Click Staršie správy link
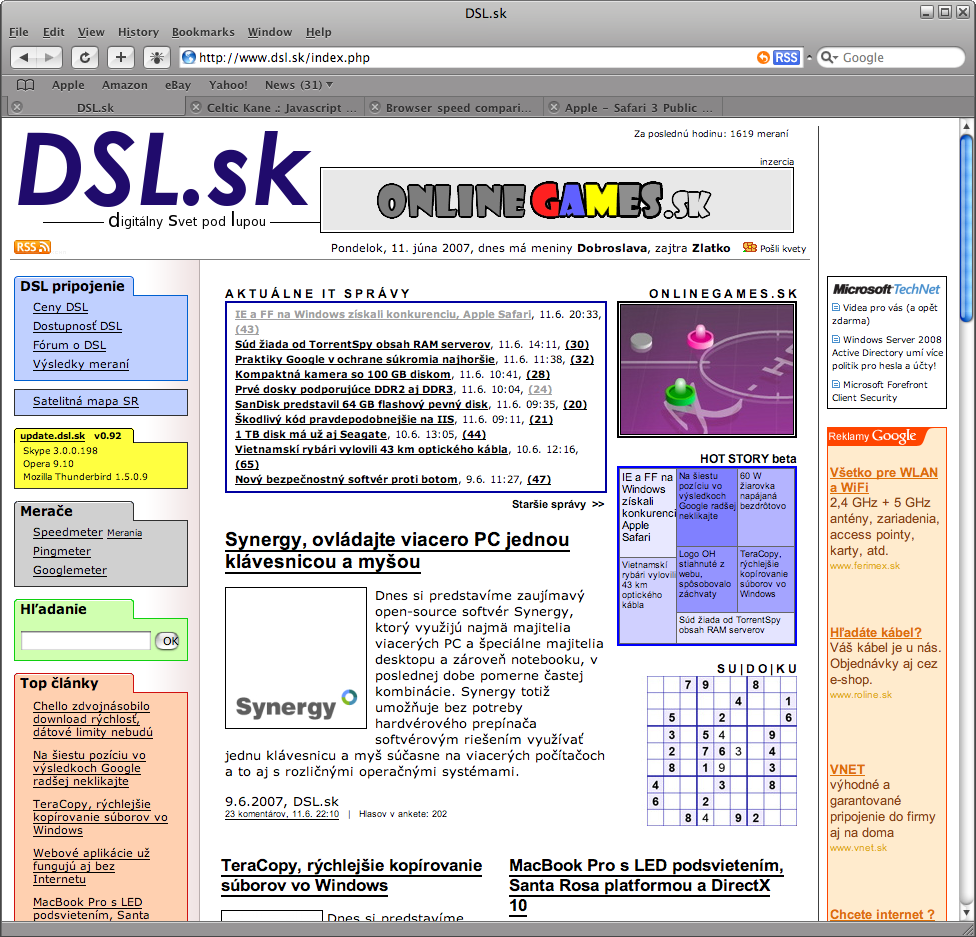This screenshot has width=976, height=937. (x=558, y=504)
